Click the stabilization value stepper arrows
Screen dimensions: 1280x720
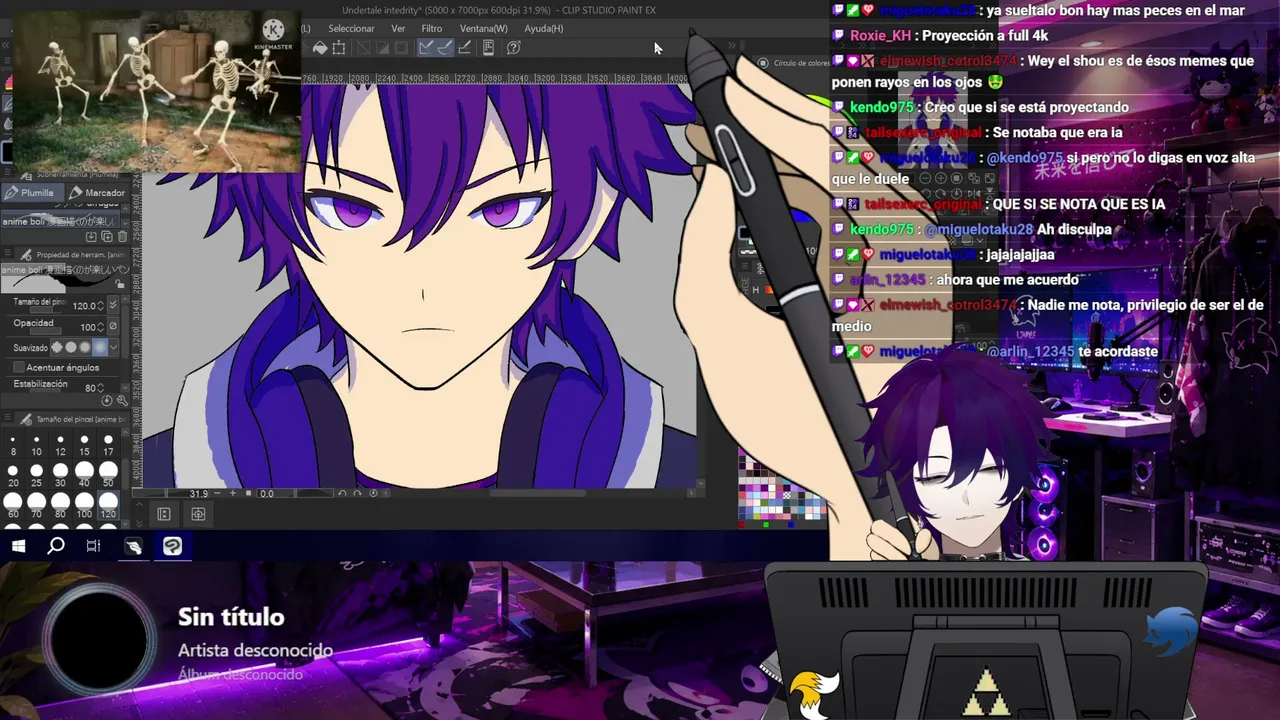(102, 387)
